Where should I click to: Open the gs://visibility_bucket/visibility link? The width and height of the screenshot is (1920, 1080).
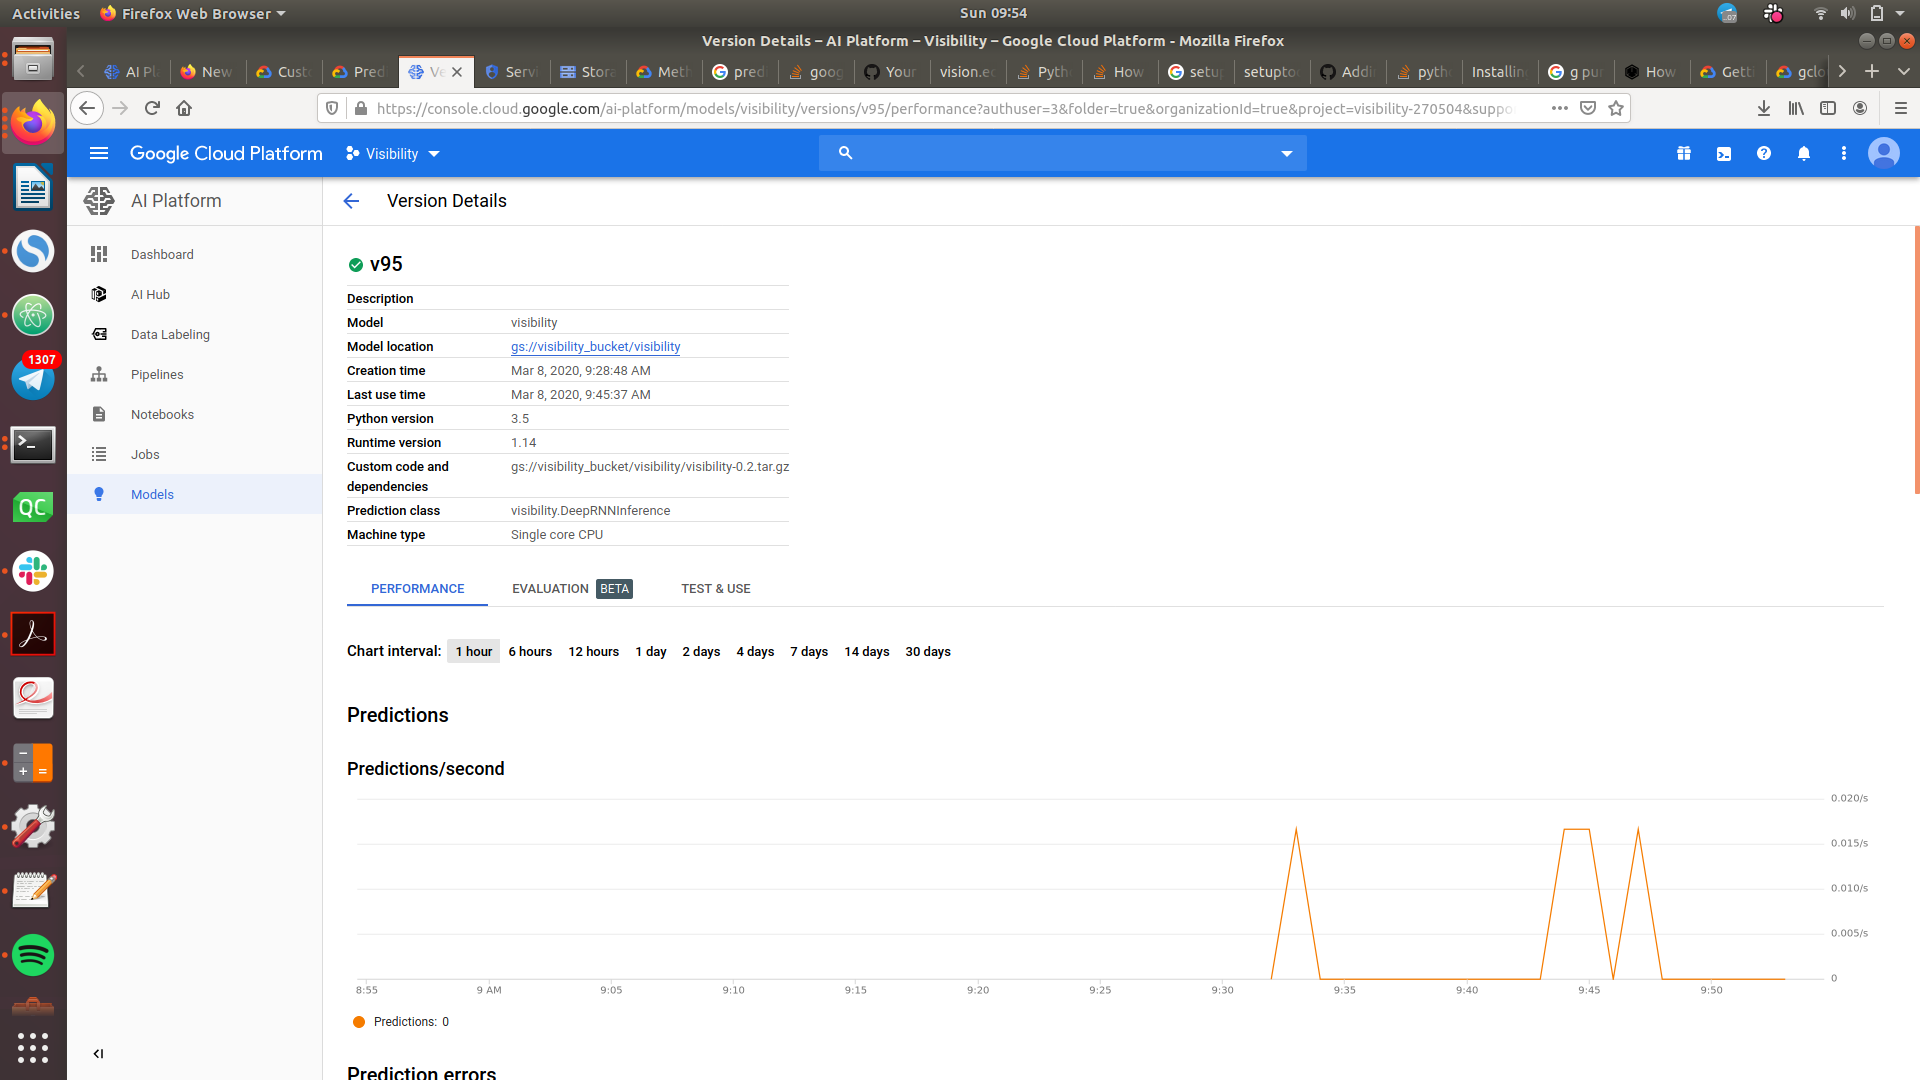[x=595, y=347]
